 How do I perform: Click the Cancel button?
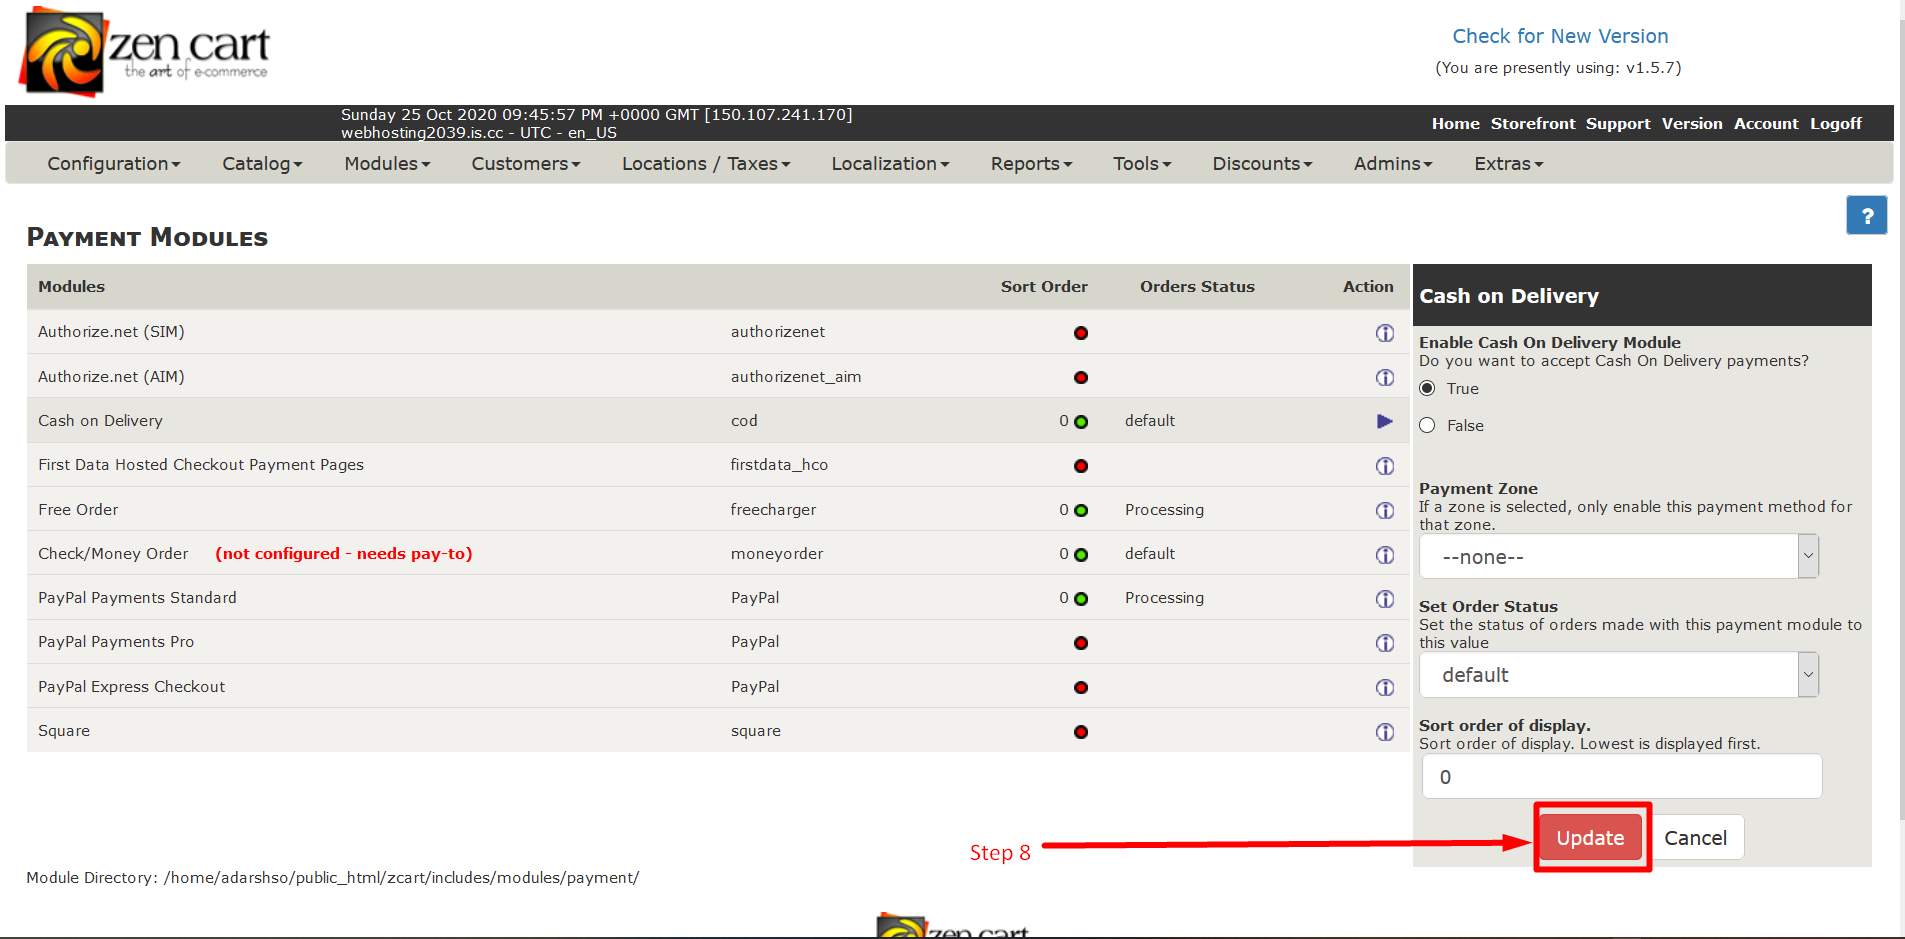pos(1695,838)
